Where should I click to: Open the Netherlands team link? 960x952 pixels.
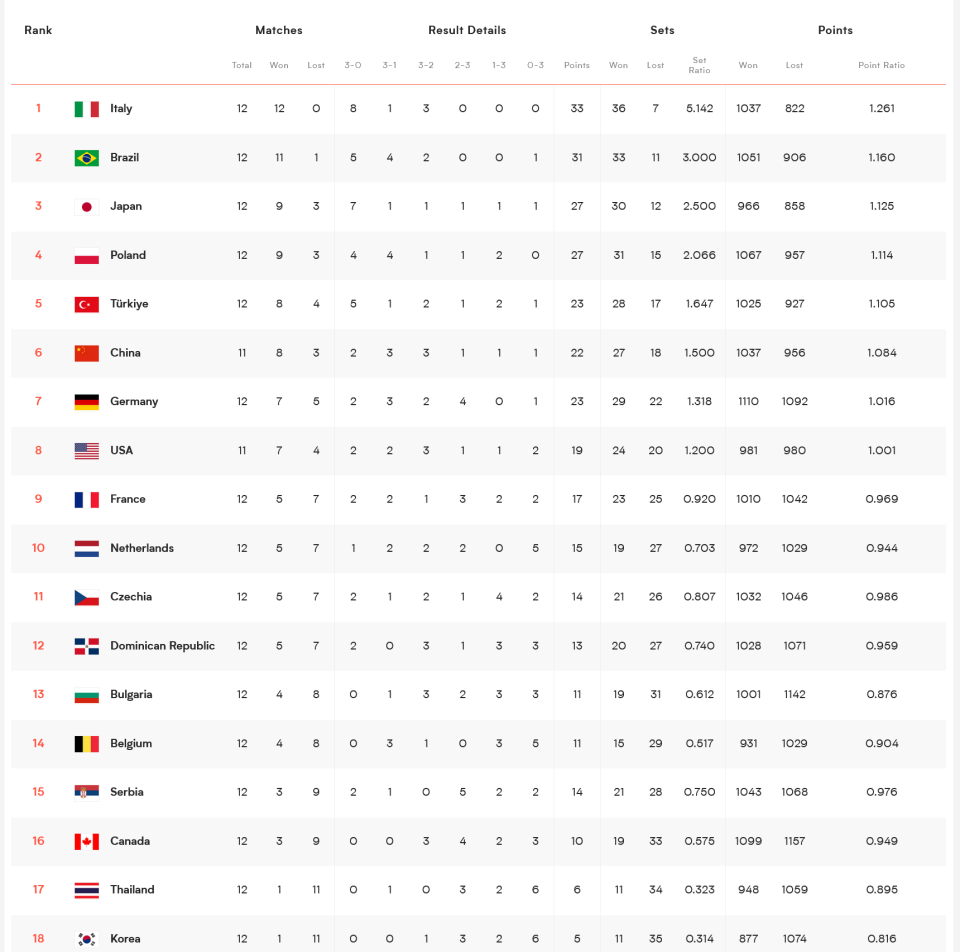click(142, 548)
